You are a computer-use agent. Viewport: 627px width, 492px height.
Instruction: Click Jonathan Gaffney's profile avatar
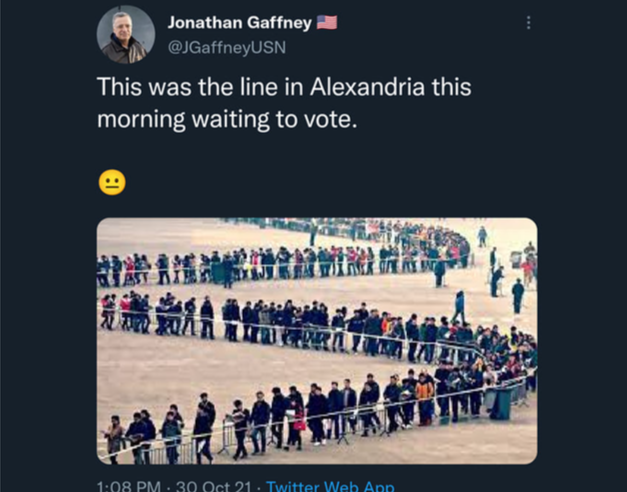click(126, 34)
